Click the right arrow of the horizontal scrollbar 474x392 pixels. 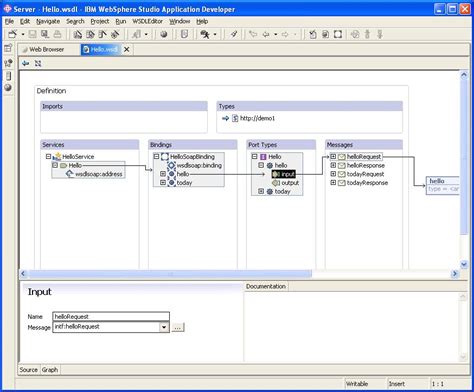[x=455, y=274]
